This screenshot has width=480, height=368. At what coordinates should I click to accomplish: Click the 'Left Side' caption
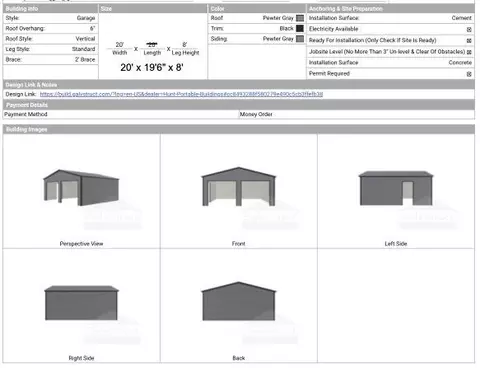pos(396,244)
